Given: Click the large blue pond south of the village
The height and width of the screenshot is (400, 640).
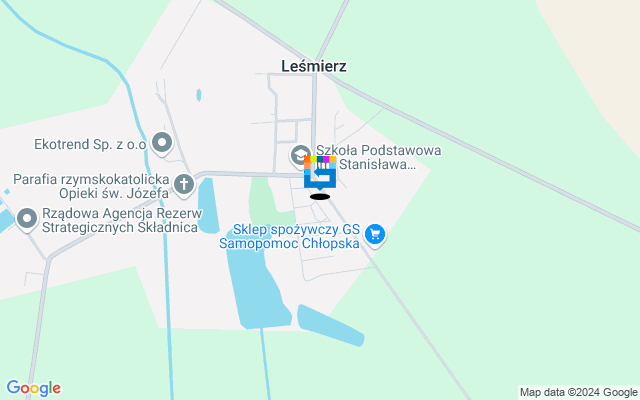Looking at the screenshot, I should point(258,286).
